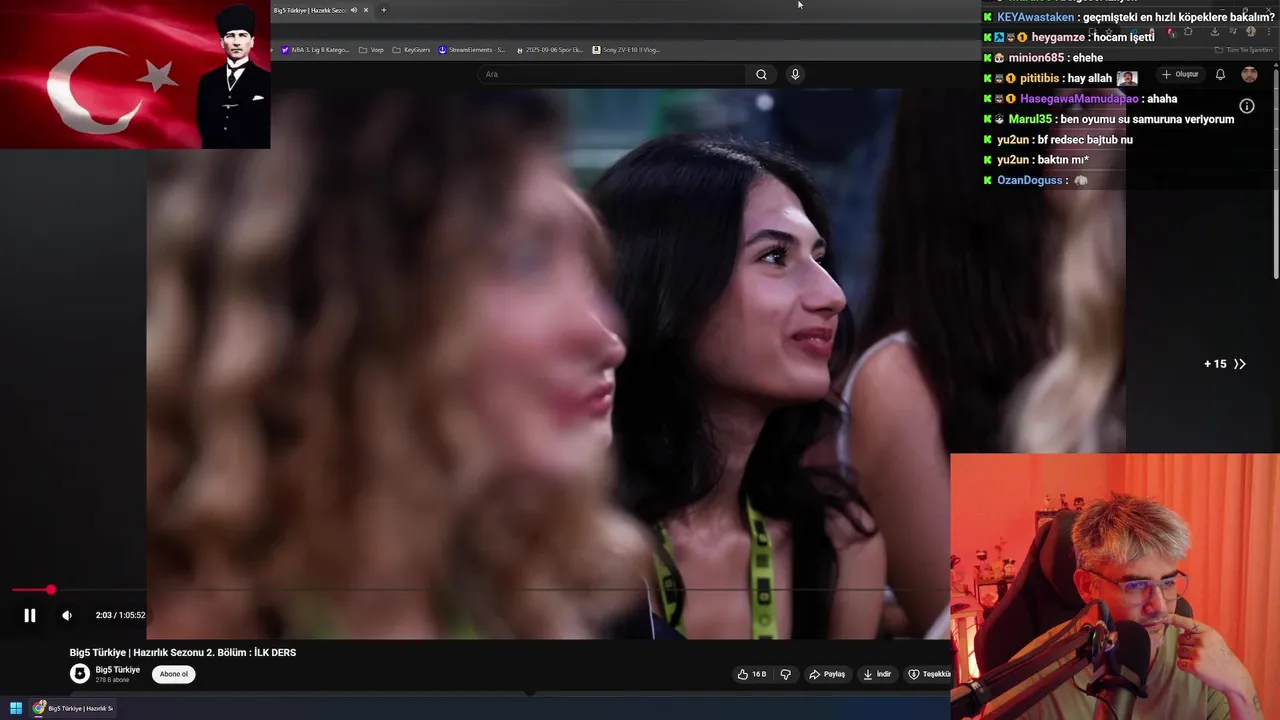1280x720 pixels.
Task: Click the red playhead on the progress bar
Action: point(51,590)
